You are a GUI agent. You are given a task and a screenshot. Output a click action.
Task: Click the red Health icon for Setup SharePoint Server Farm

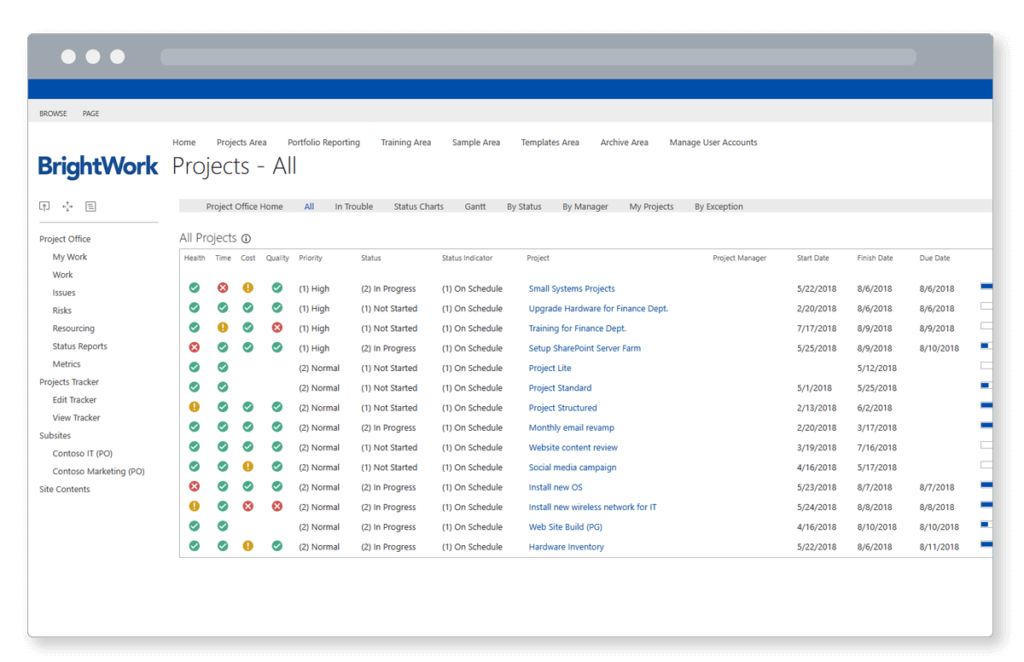(194, 348)
